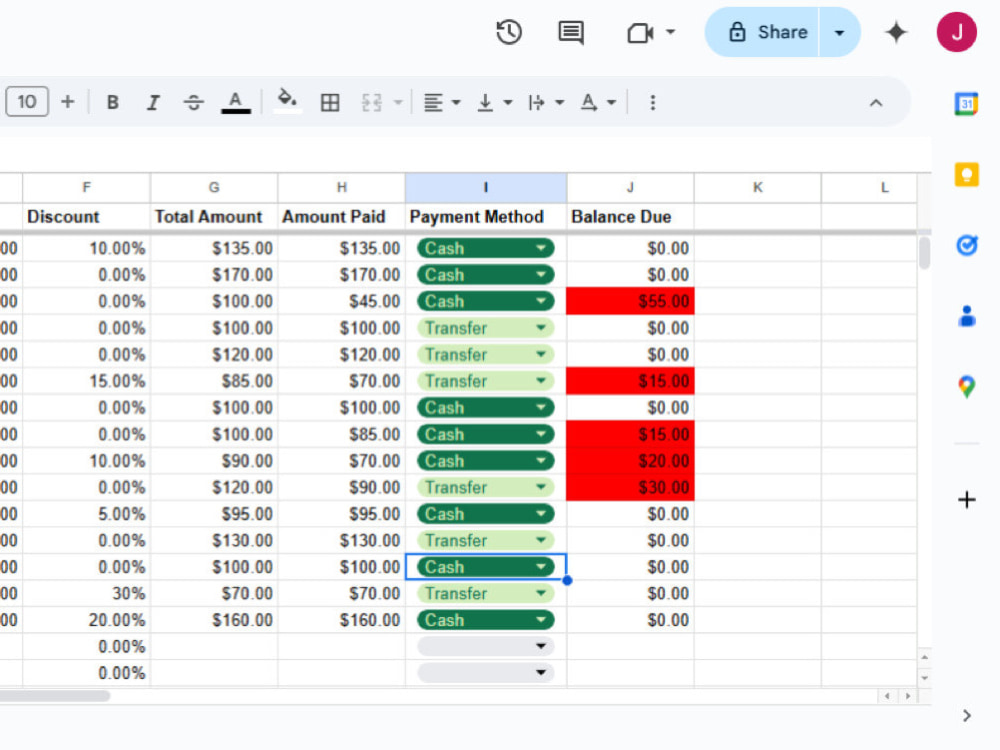Select column J header
The width and height of the screenshot is (1000, 750).
coord(630,188)
